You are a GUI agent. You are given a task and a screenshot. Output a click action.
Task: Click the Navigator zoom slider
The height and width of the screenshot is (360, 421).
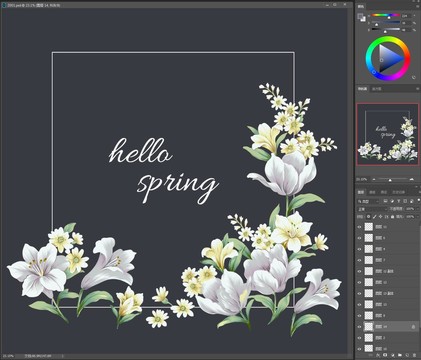pos(392,180)
